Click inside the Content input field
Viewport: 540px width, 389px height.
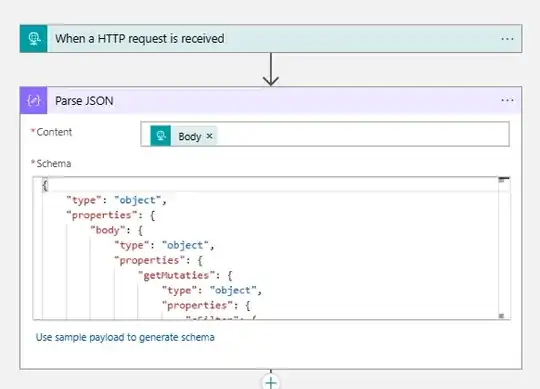(x=325, y=134)
